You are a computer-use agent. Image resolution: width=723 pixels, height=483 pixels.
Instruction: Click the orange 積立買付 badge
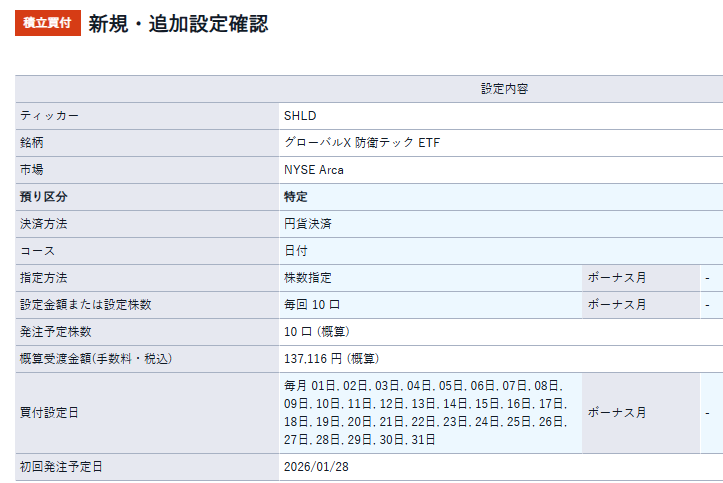pyautogui.click(x=47, y=23)
